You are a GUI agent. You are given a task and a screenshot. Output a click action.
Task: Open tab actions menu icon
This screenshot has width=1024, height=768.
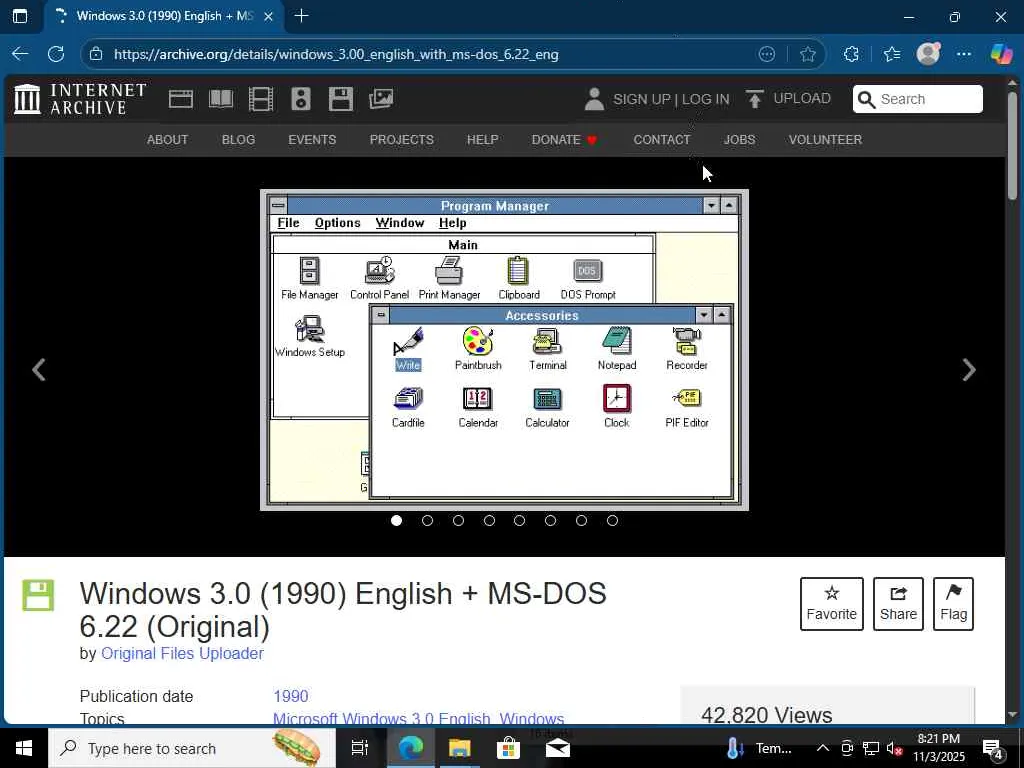[20, 16]
